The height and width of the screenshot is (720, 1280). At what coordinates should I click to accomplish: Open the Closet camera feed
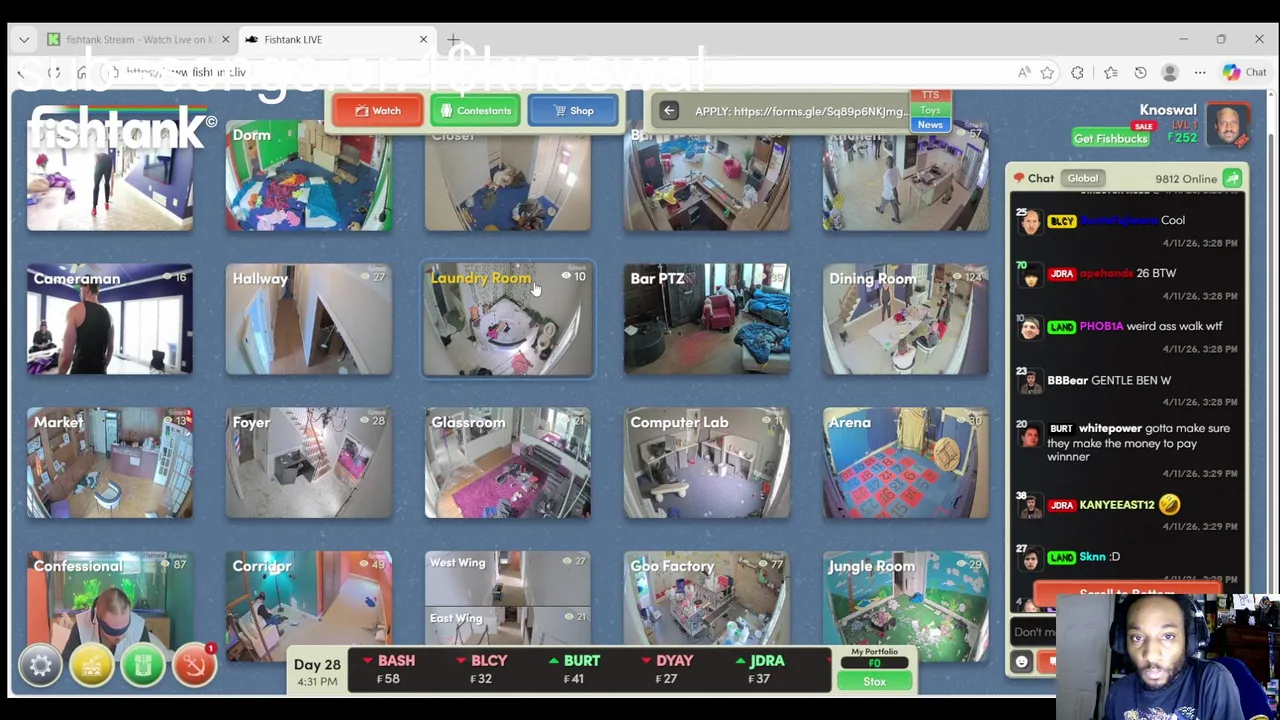(508, 175)
